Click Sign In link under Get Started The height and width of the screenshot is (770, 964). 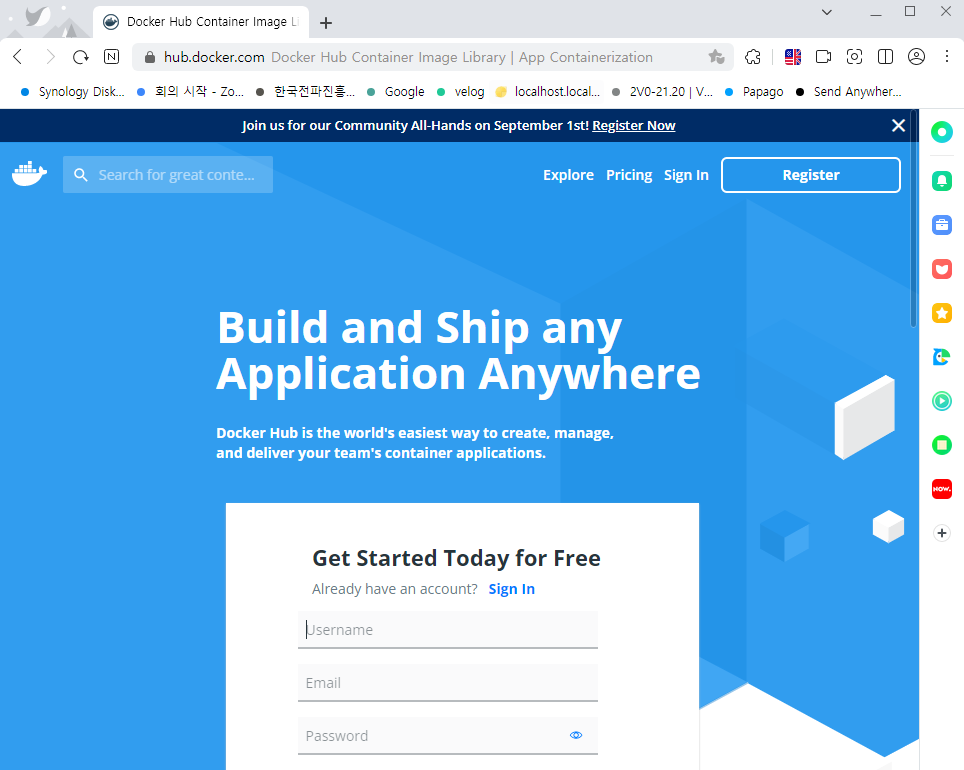coord(512,589)
